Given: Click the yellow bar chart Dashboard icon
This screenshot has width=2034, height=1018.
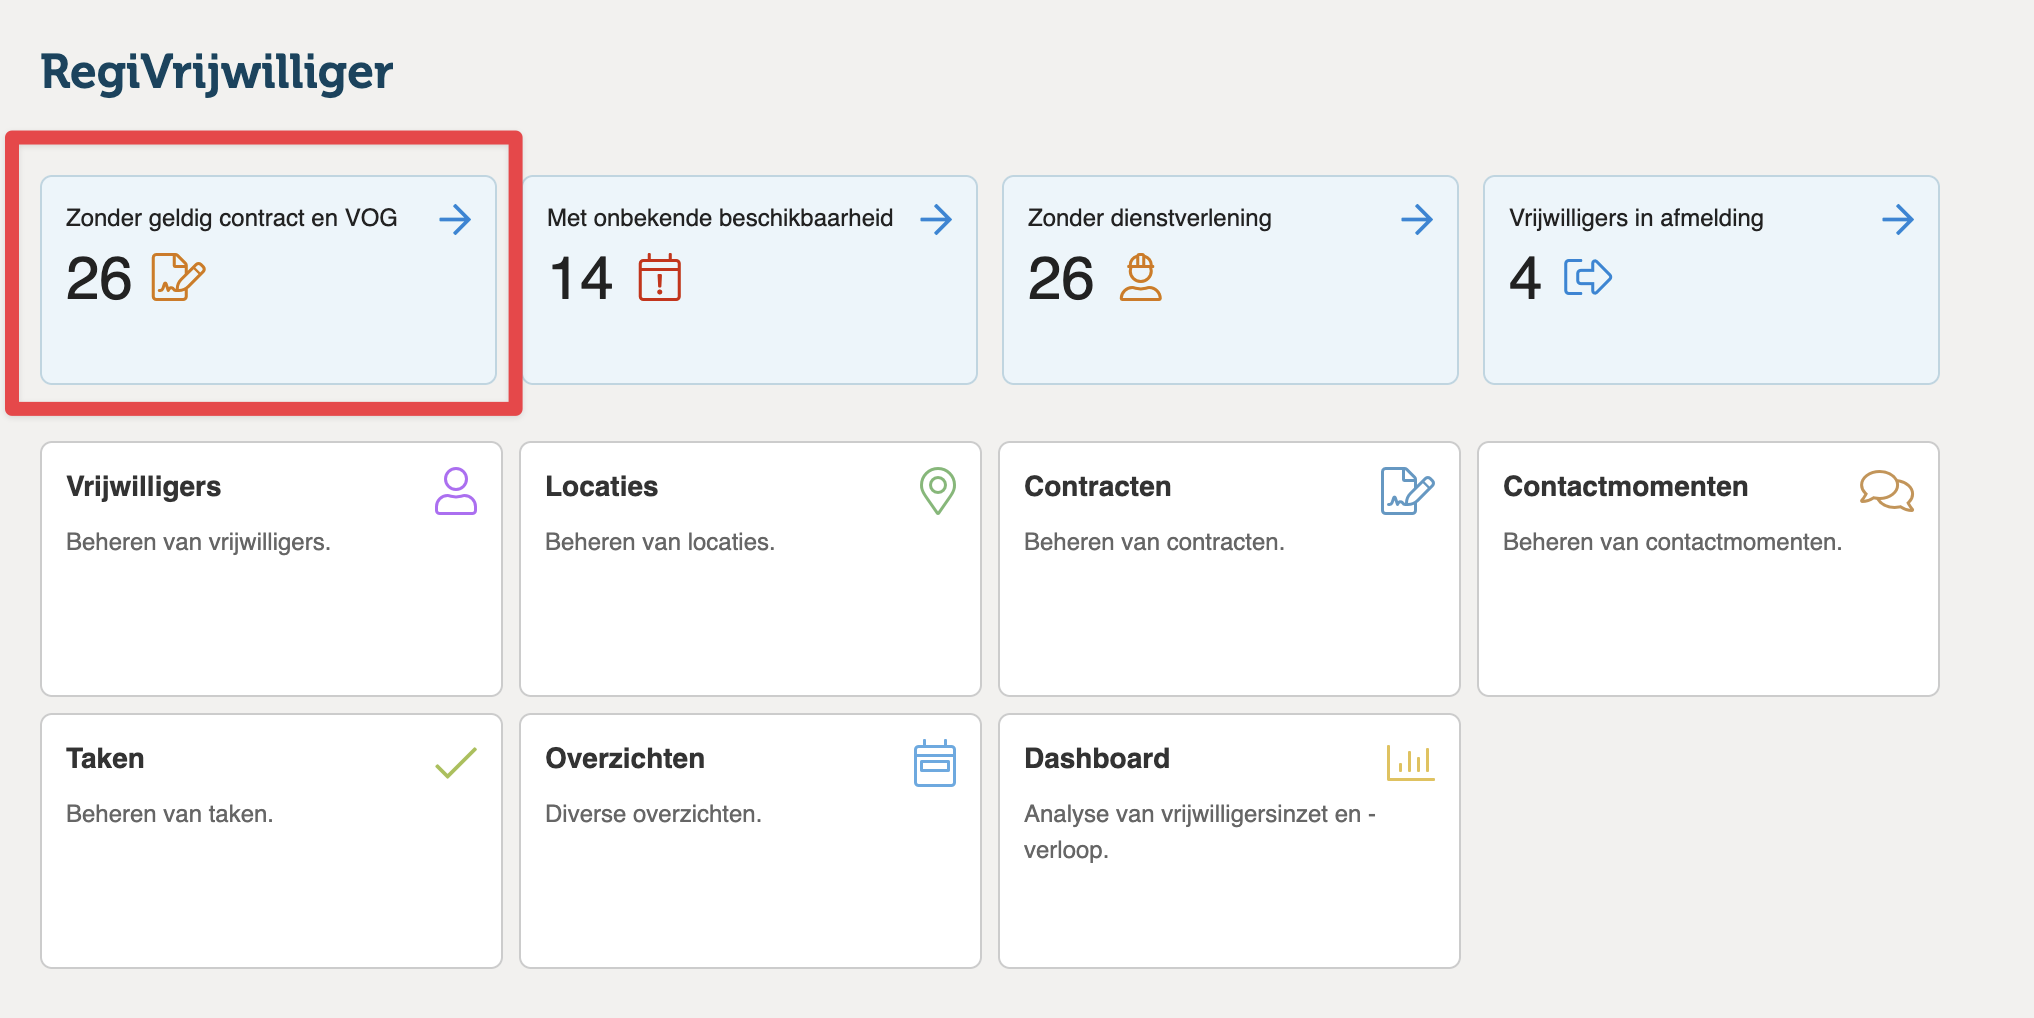Looking at the screenshot, I should coord(1410,763).
